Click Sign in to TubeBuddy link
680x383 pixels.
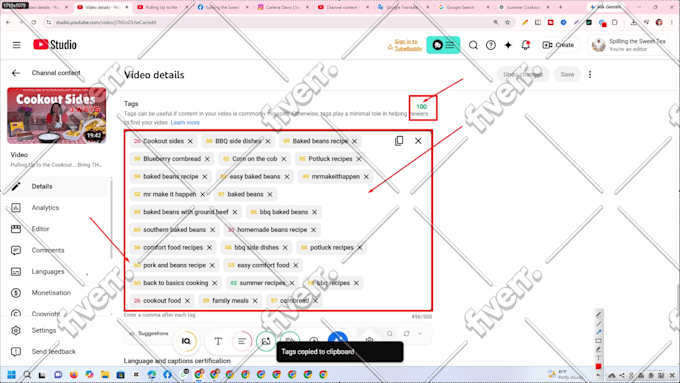tap(408, 45)
